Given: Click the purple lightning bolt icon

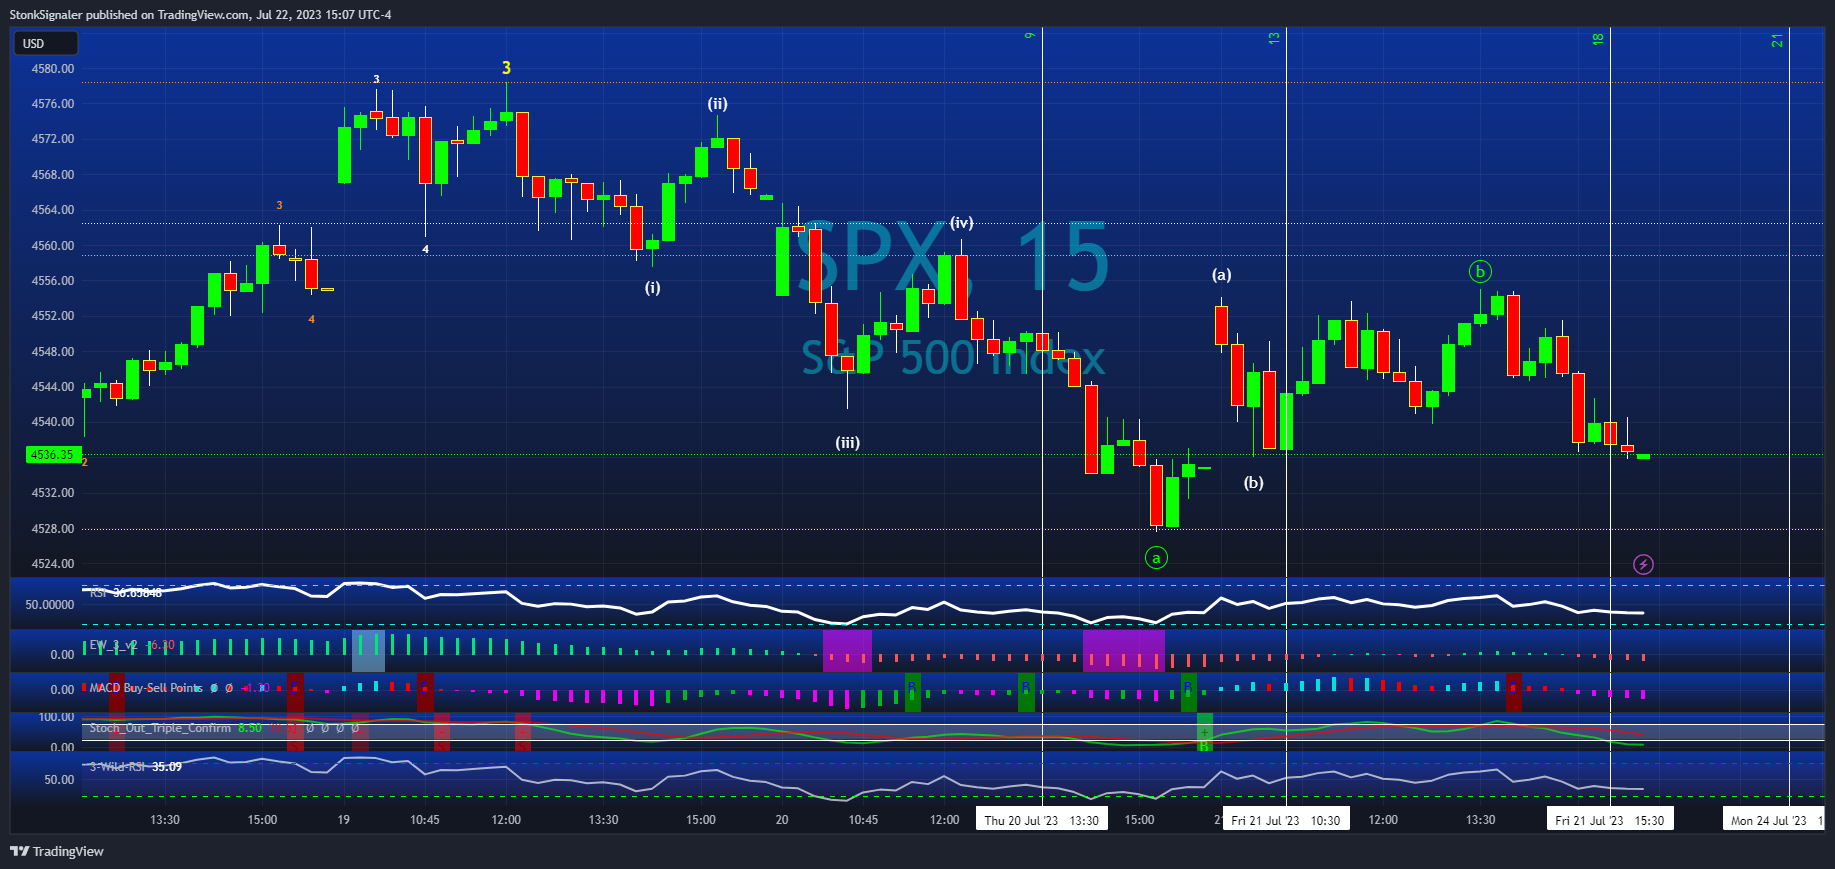Looking at the screenshot, I should (1643, 565).
